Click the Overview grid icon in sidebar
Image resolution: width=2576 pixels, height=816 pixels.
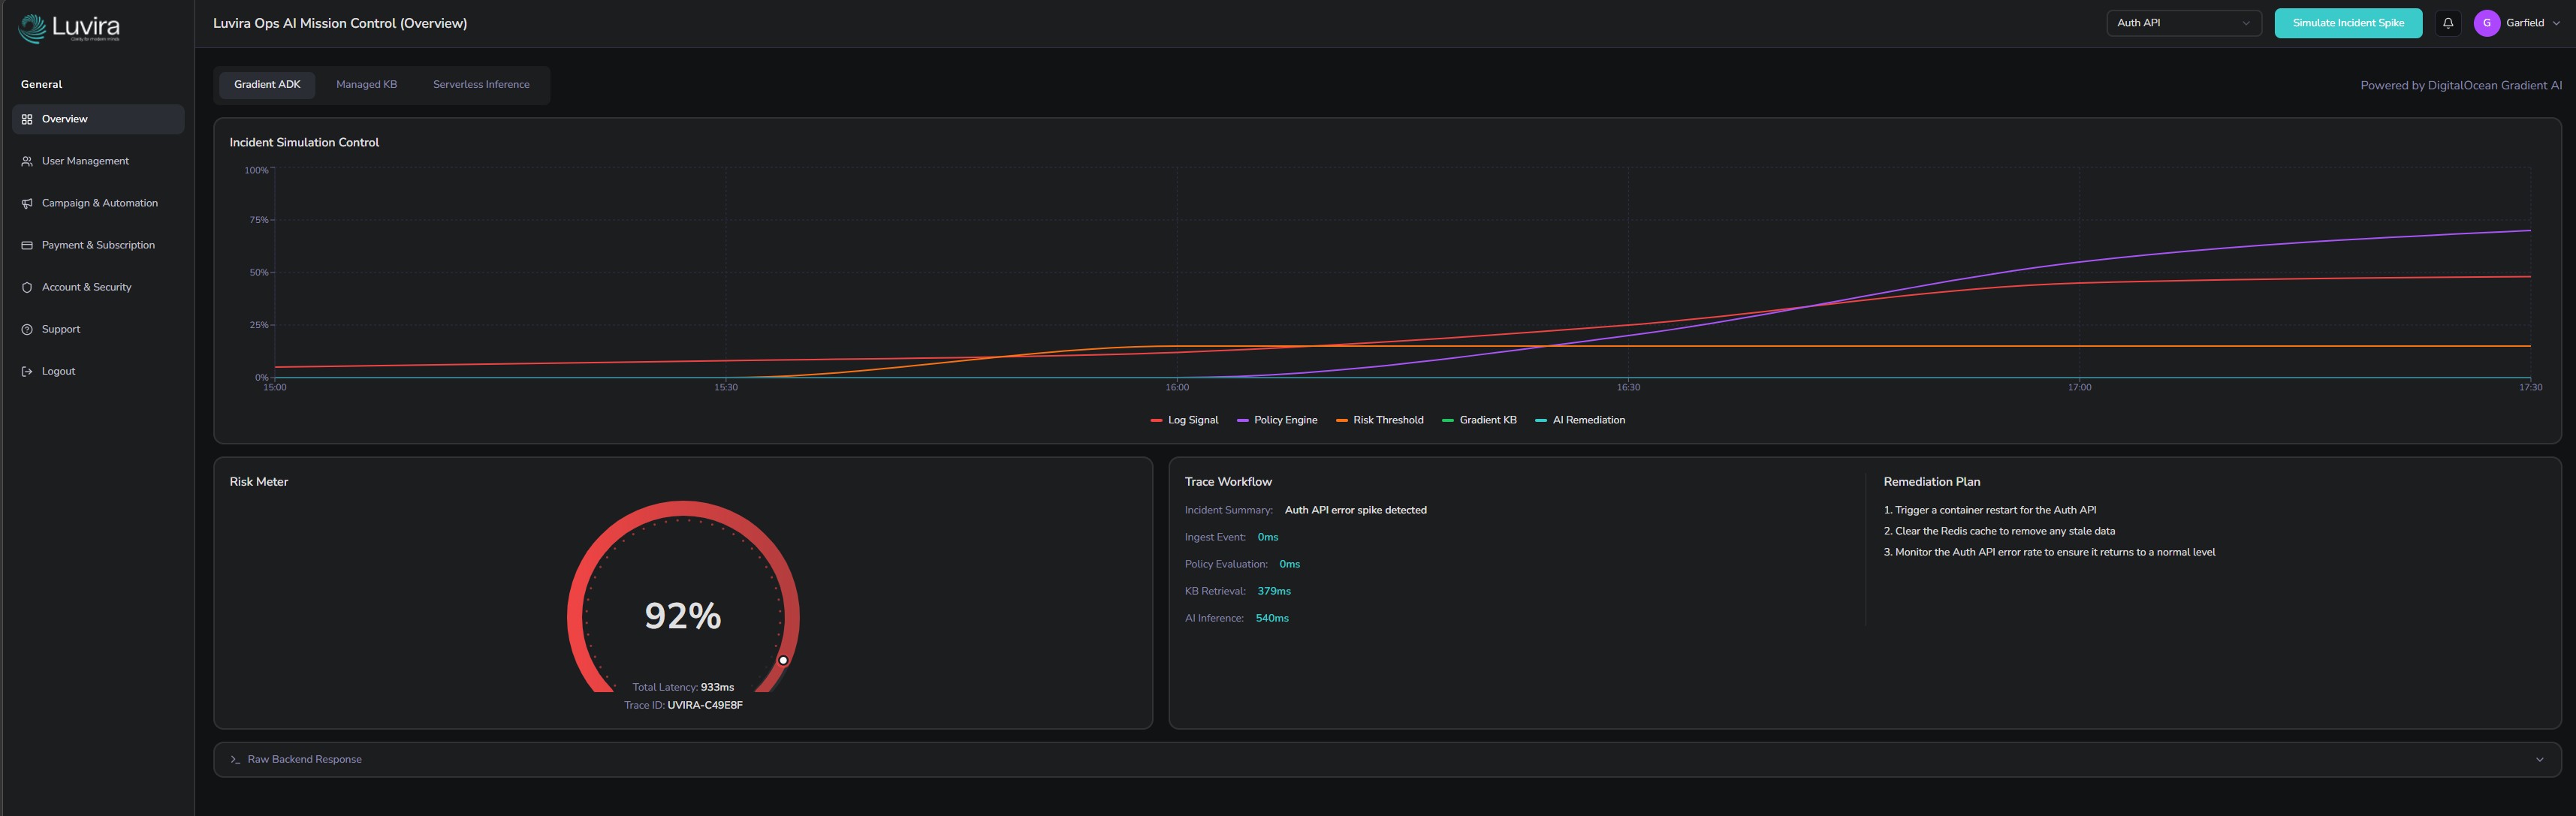tap(27, 119)
